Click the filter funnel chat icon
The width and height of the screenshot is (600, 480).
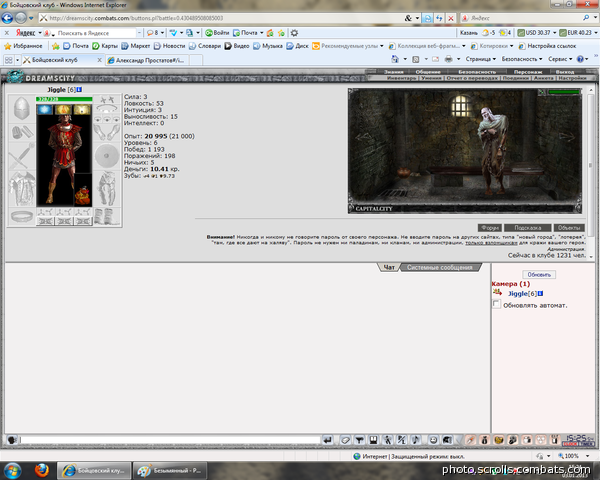pos(359,440)
